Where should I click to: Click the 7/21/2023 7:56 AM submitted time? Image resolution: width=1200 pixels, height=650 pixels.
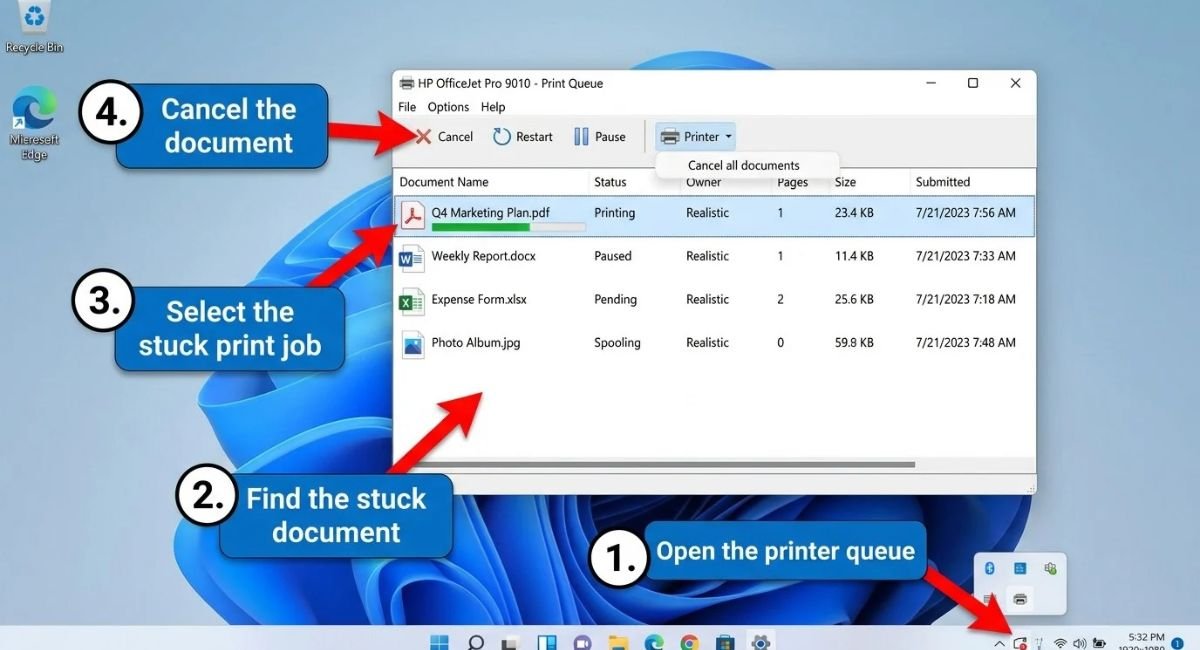(965, 213)
